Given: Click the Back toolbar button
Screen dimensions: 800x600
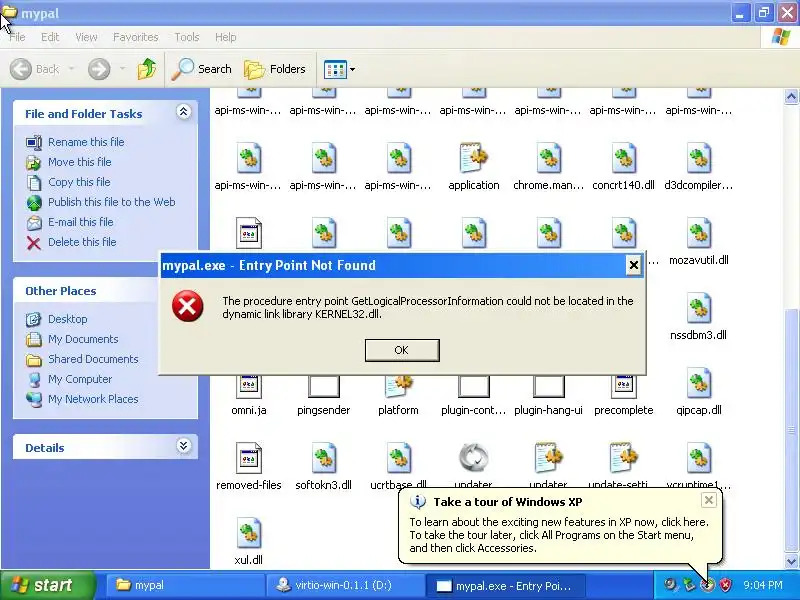Looking at the screenshot, I should click(x=35, y=69).
